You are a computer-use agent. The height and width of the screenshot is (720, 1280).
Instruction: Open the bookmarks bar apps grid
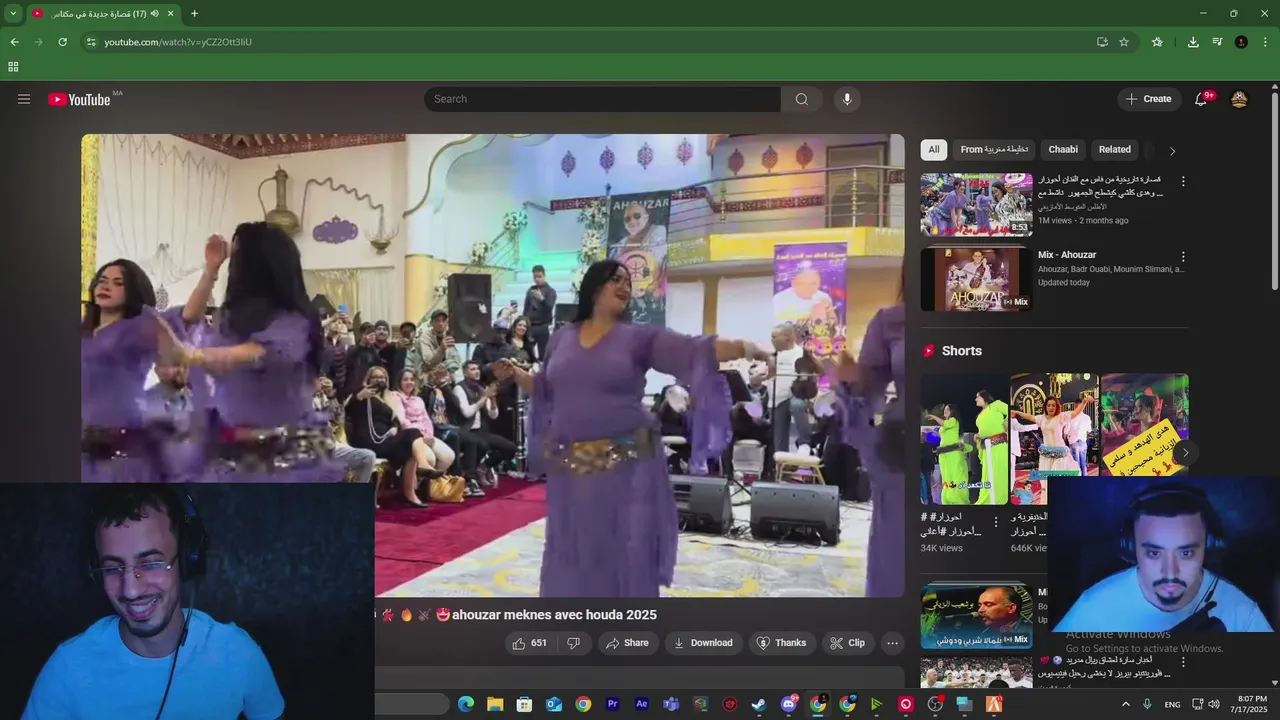[x=13, y=67]
